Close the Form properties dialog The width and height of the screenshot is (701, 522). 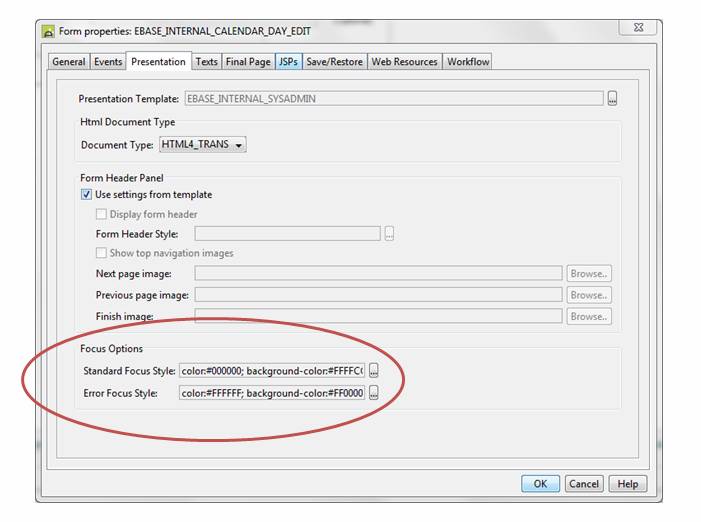[x=638, y=28]
